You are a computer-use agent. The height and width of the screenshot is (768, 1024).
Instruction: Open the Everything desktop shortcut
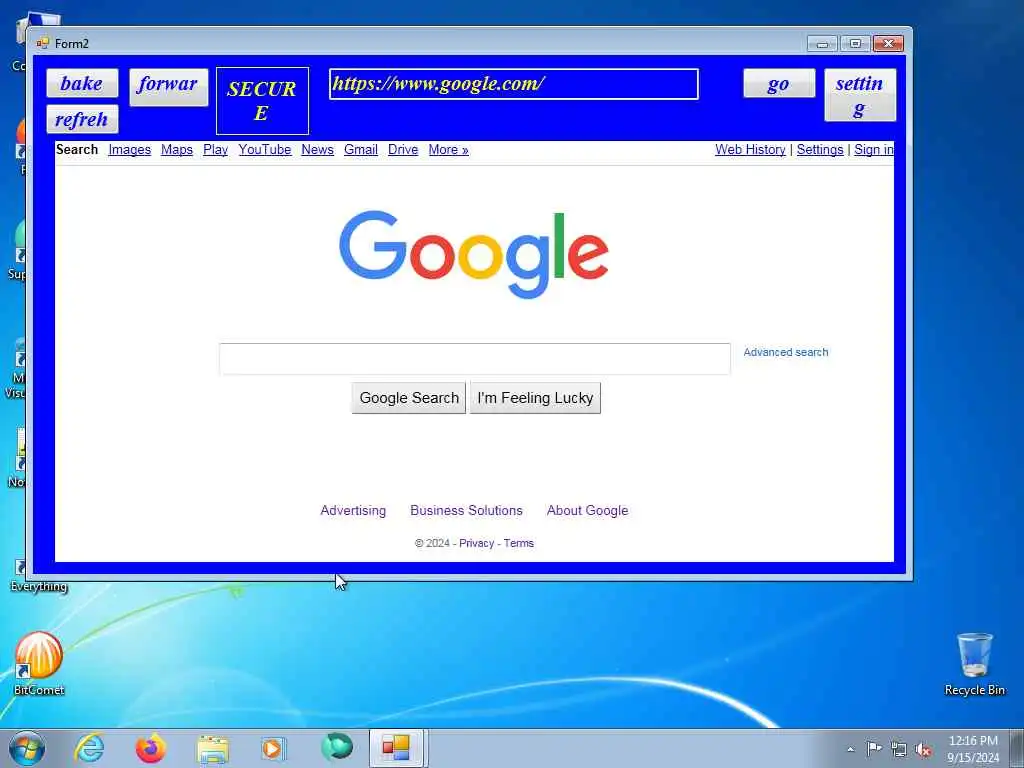[x=39, y=575]
